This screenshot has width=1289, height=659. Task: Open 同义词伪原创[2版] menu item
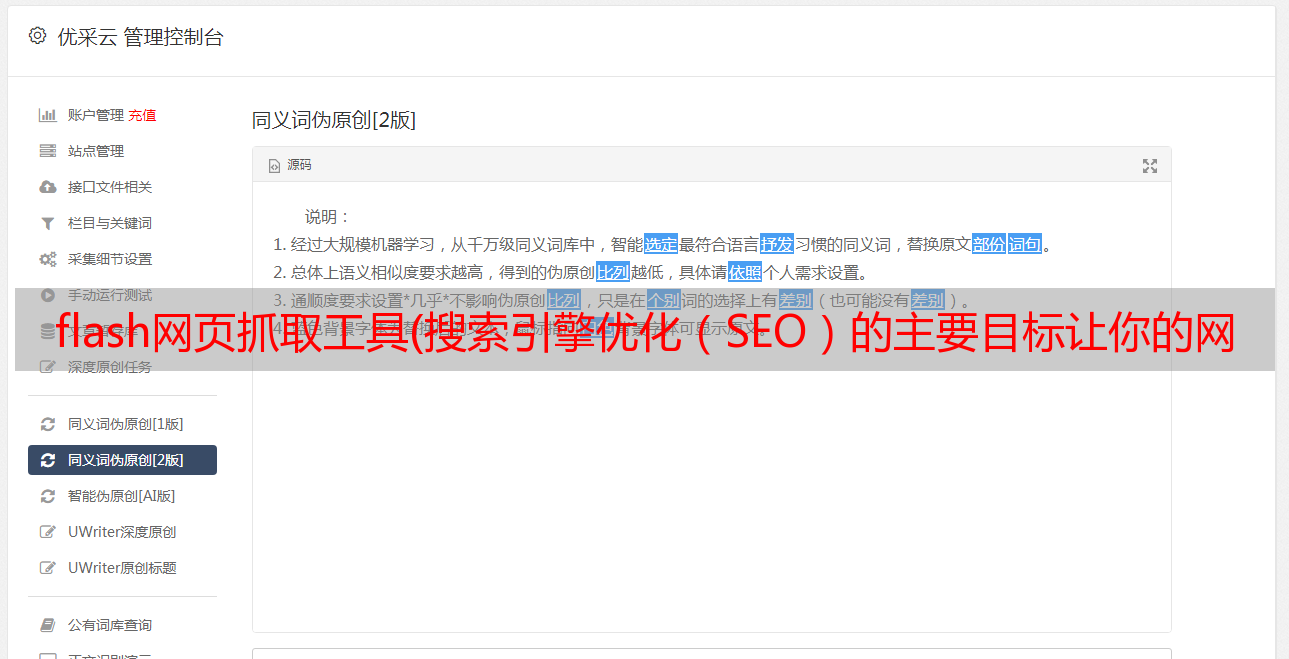[122, 460]
